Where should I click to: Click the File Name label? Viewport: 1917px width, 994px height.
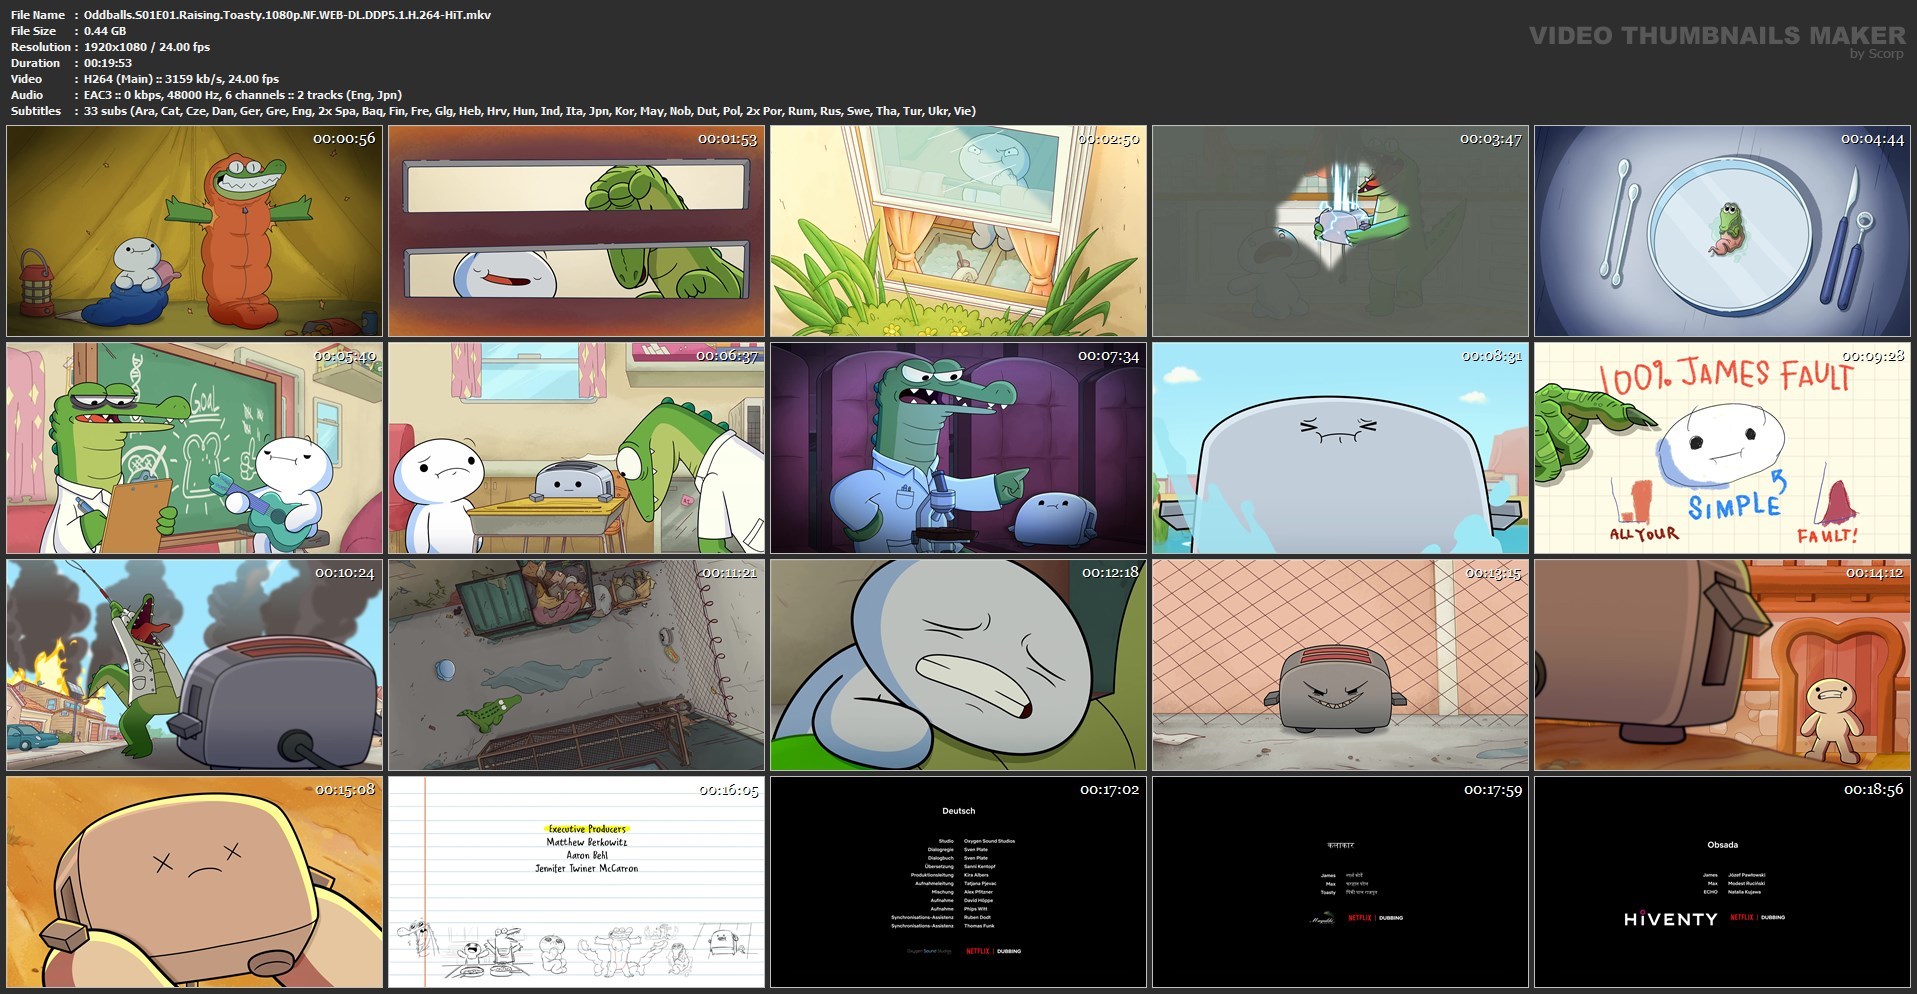tap(38, 15)
